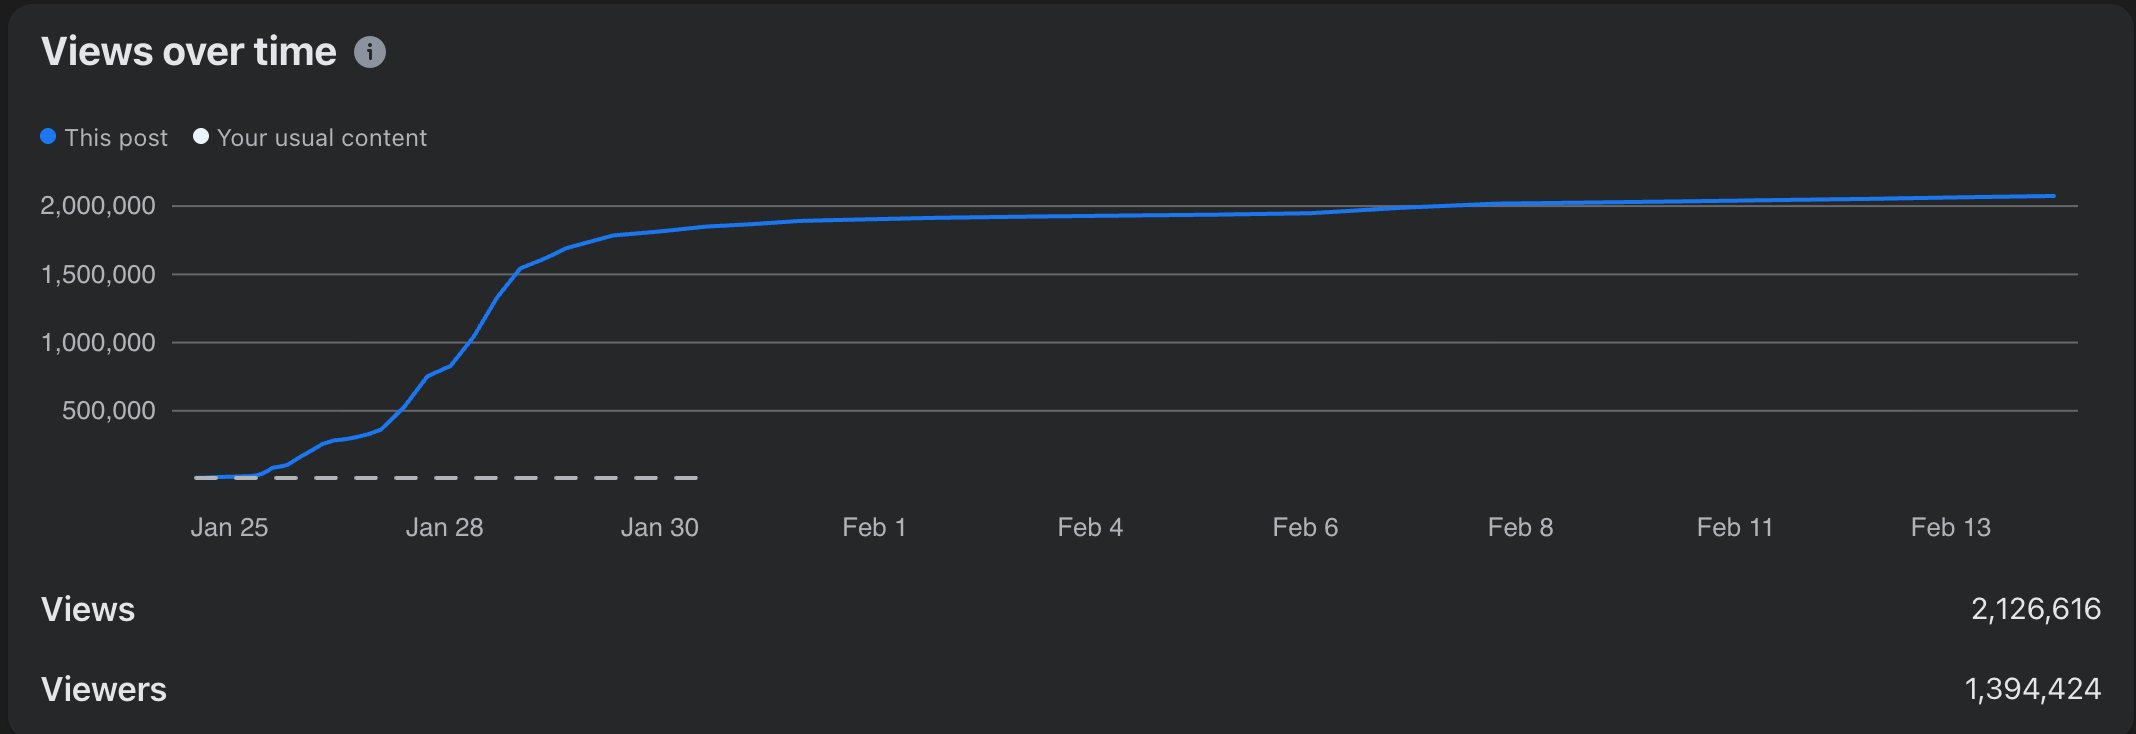The image size is (2136, 734).
Task: Toggle the Your usual content legend
Action: 321,138
